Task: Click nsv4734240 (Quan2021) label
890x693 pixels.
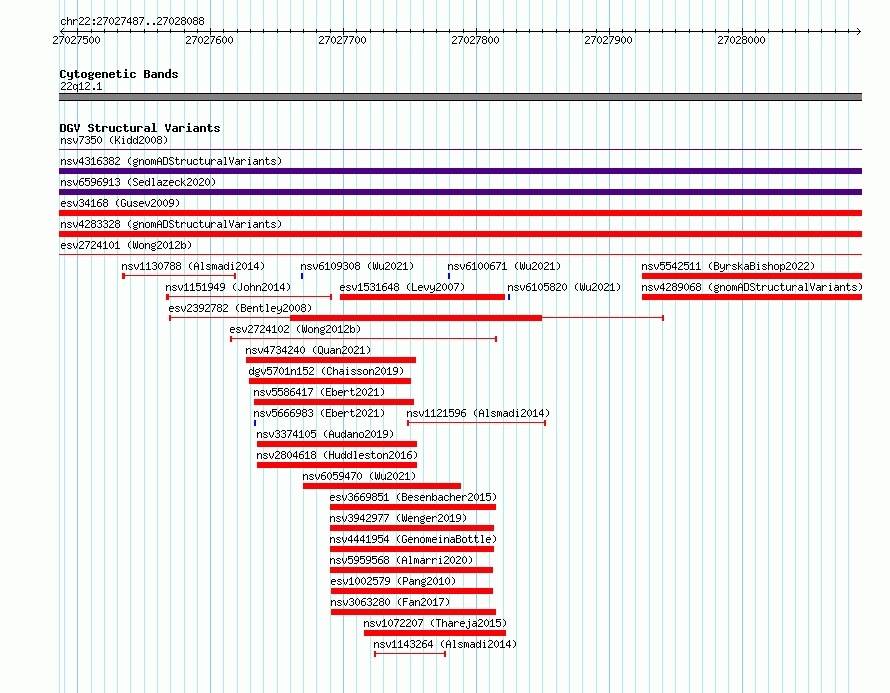Action: (x=308, y=350)
